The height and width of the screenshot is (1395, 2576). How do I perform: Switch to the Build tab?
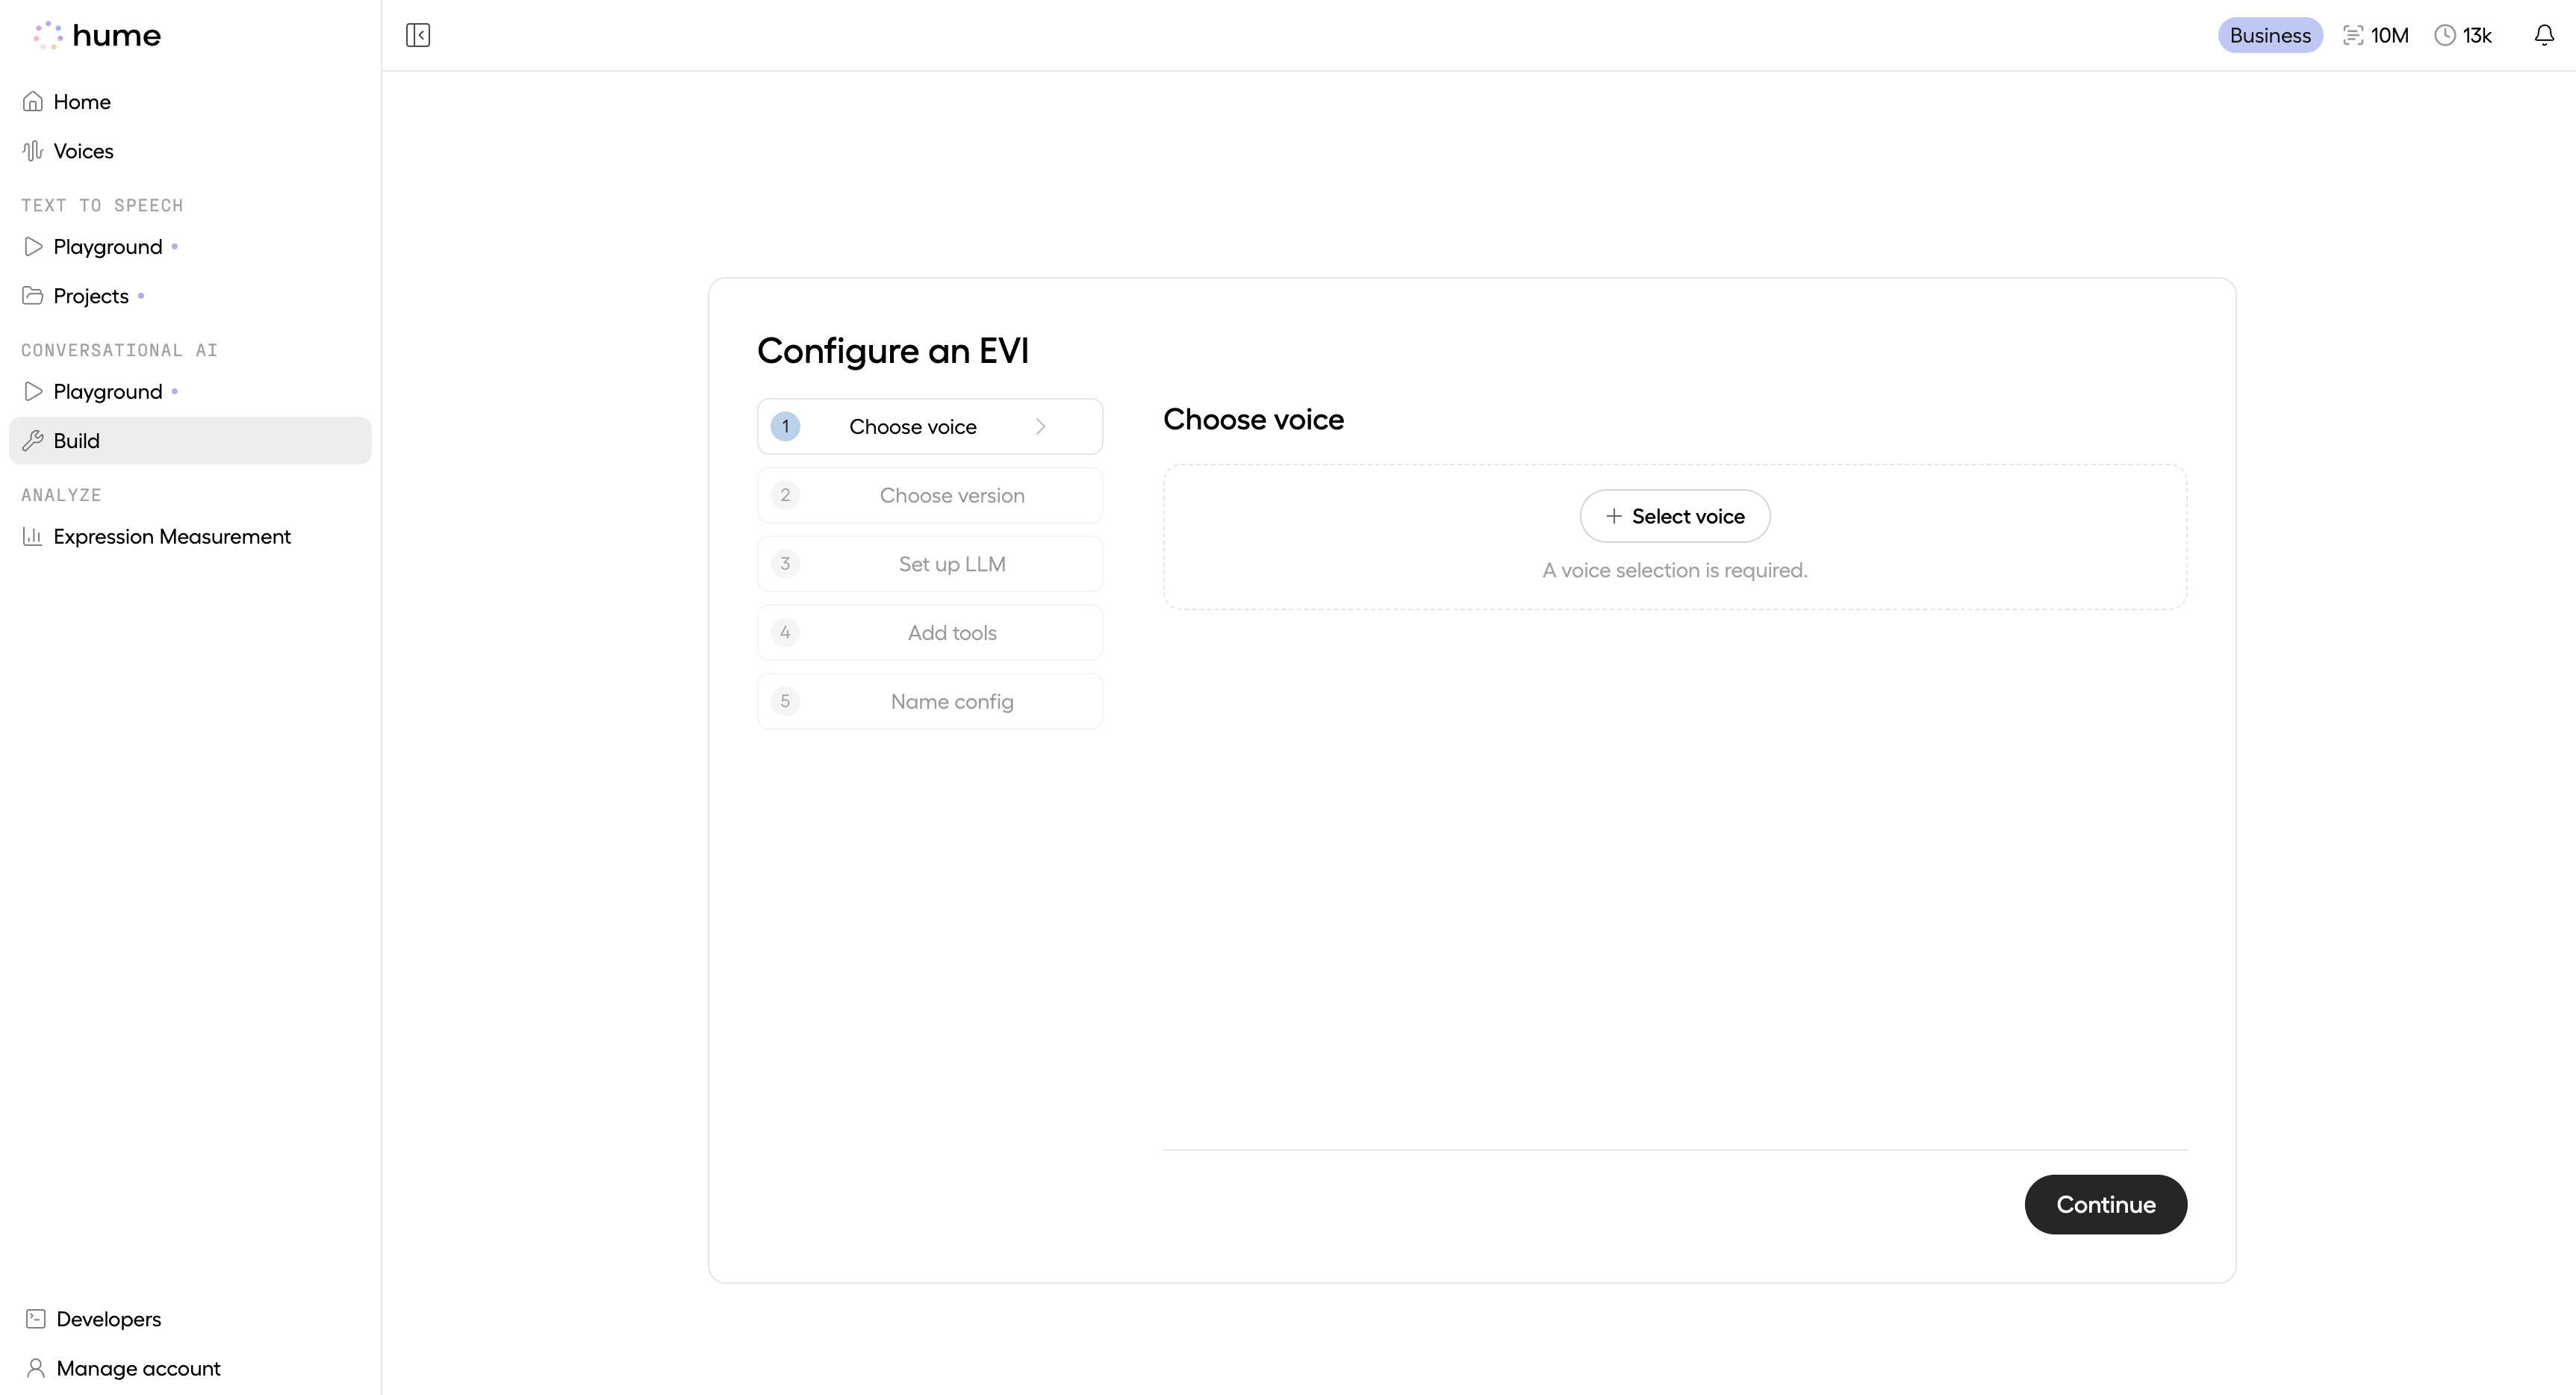[x=76, y=440]
